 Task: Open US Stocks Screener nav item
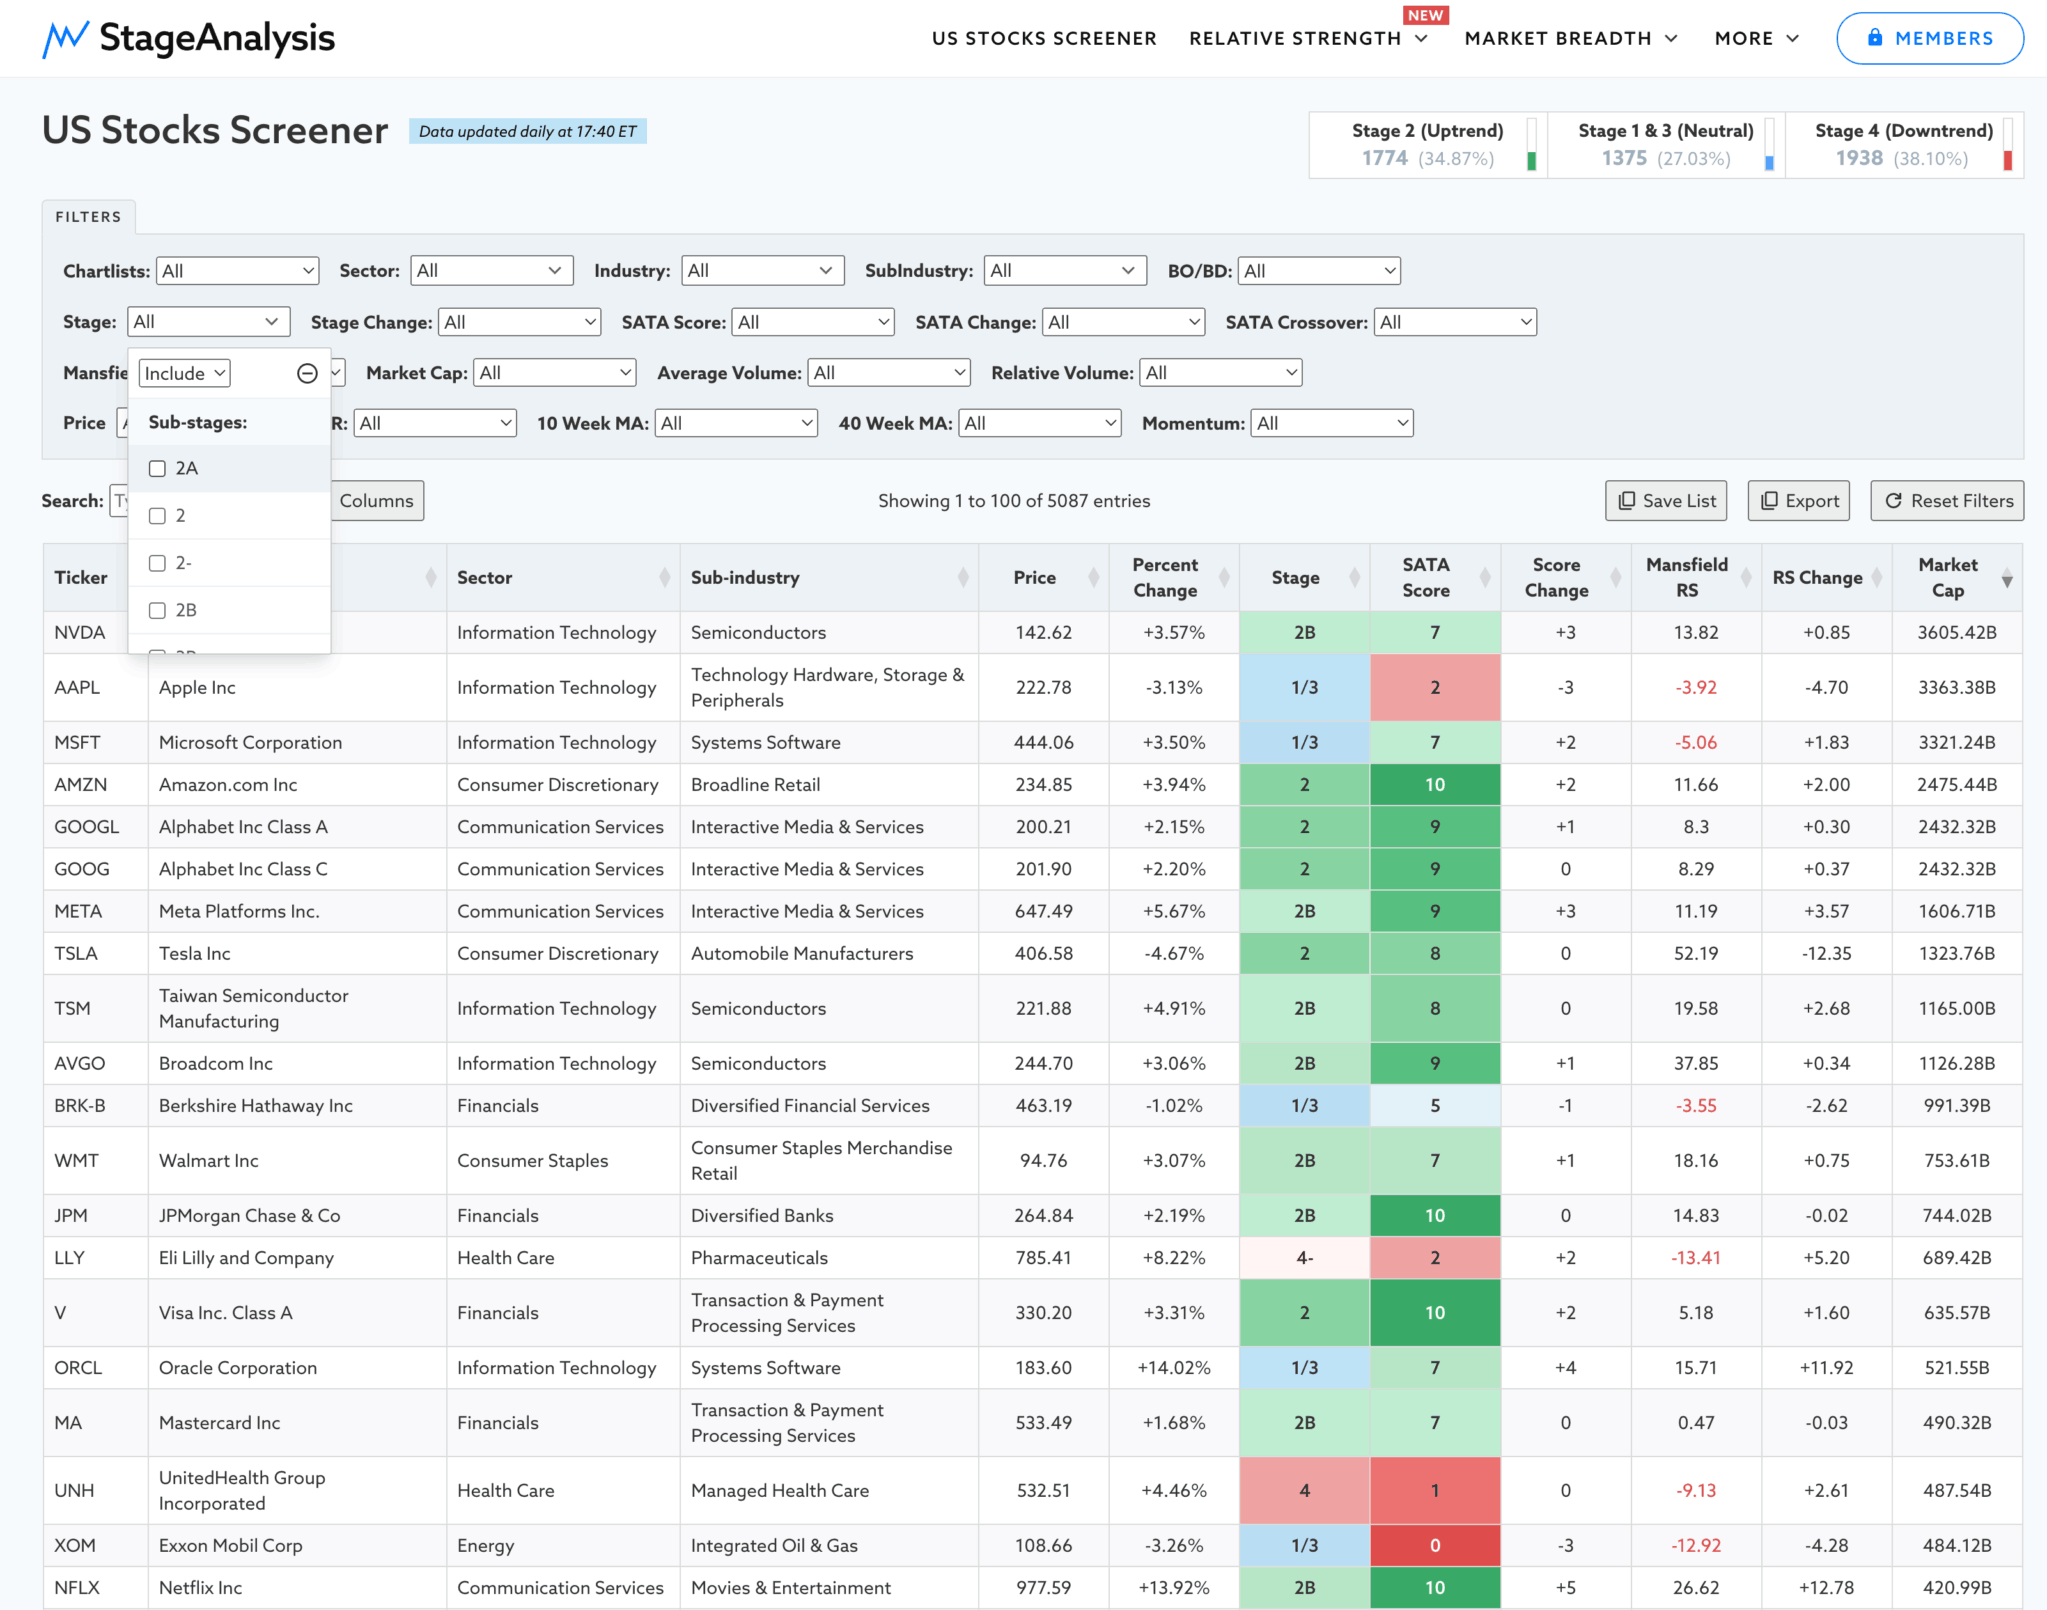pyautogui.click(x=1044, y=38)
